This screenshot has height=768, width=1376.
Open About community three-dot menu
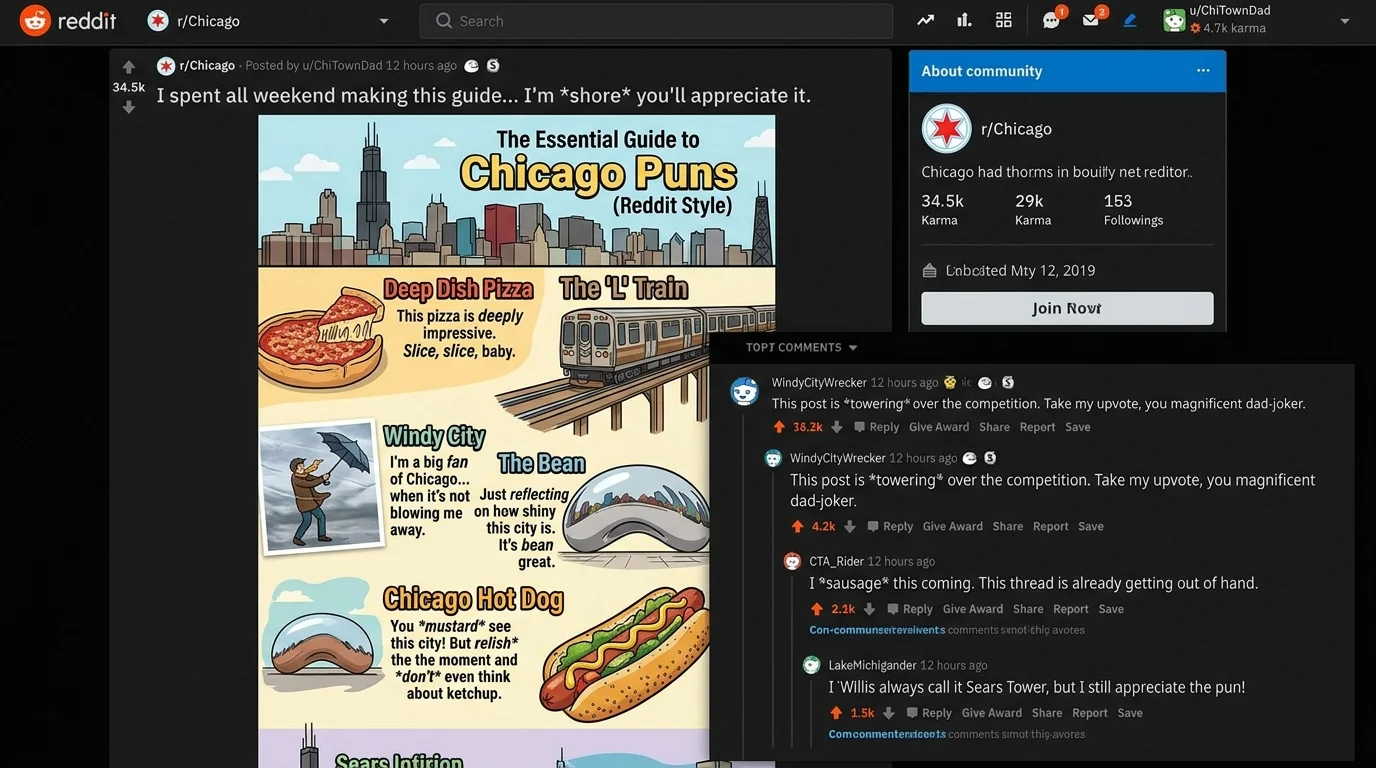(x=1203, y=70)
